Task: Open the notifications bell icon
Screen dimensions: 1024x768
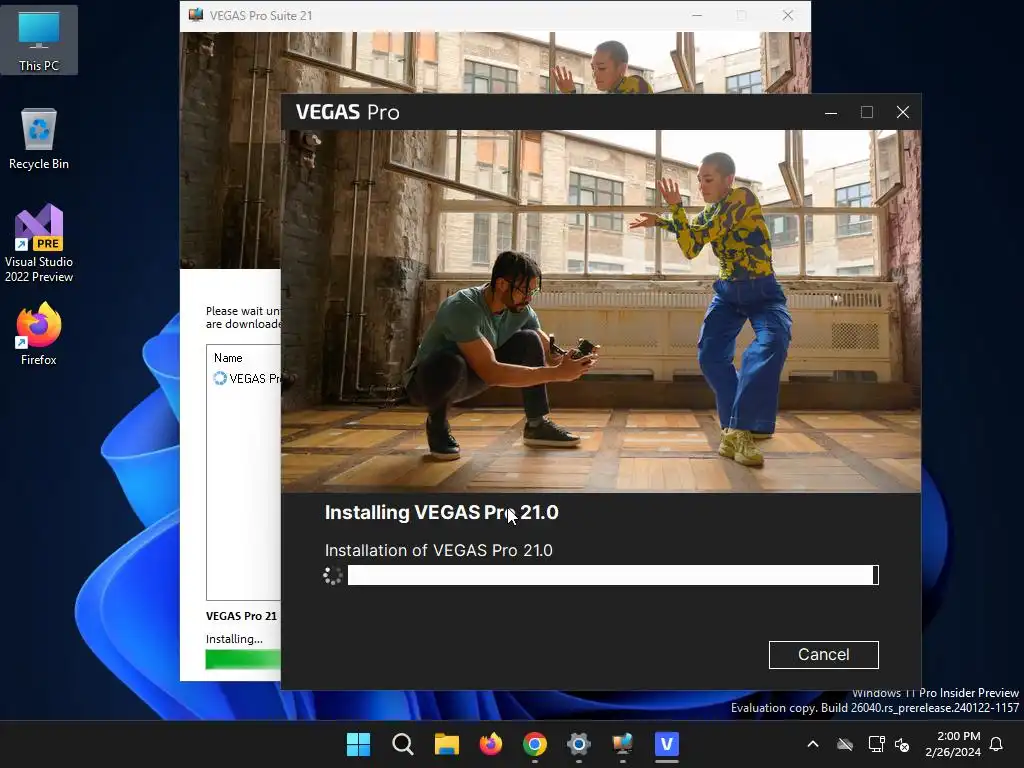Action: [996, 744]
